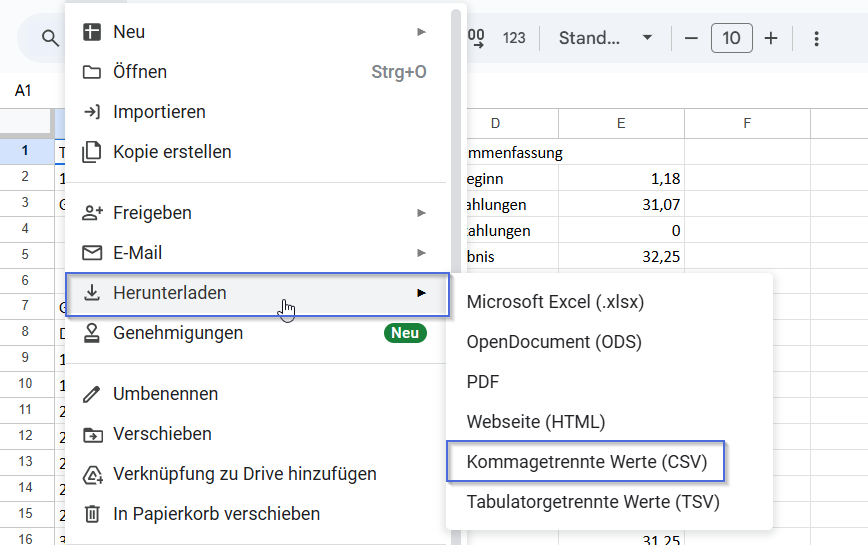Open the Standard font dropdown

605,39
